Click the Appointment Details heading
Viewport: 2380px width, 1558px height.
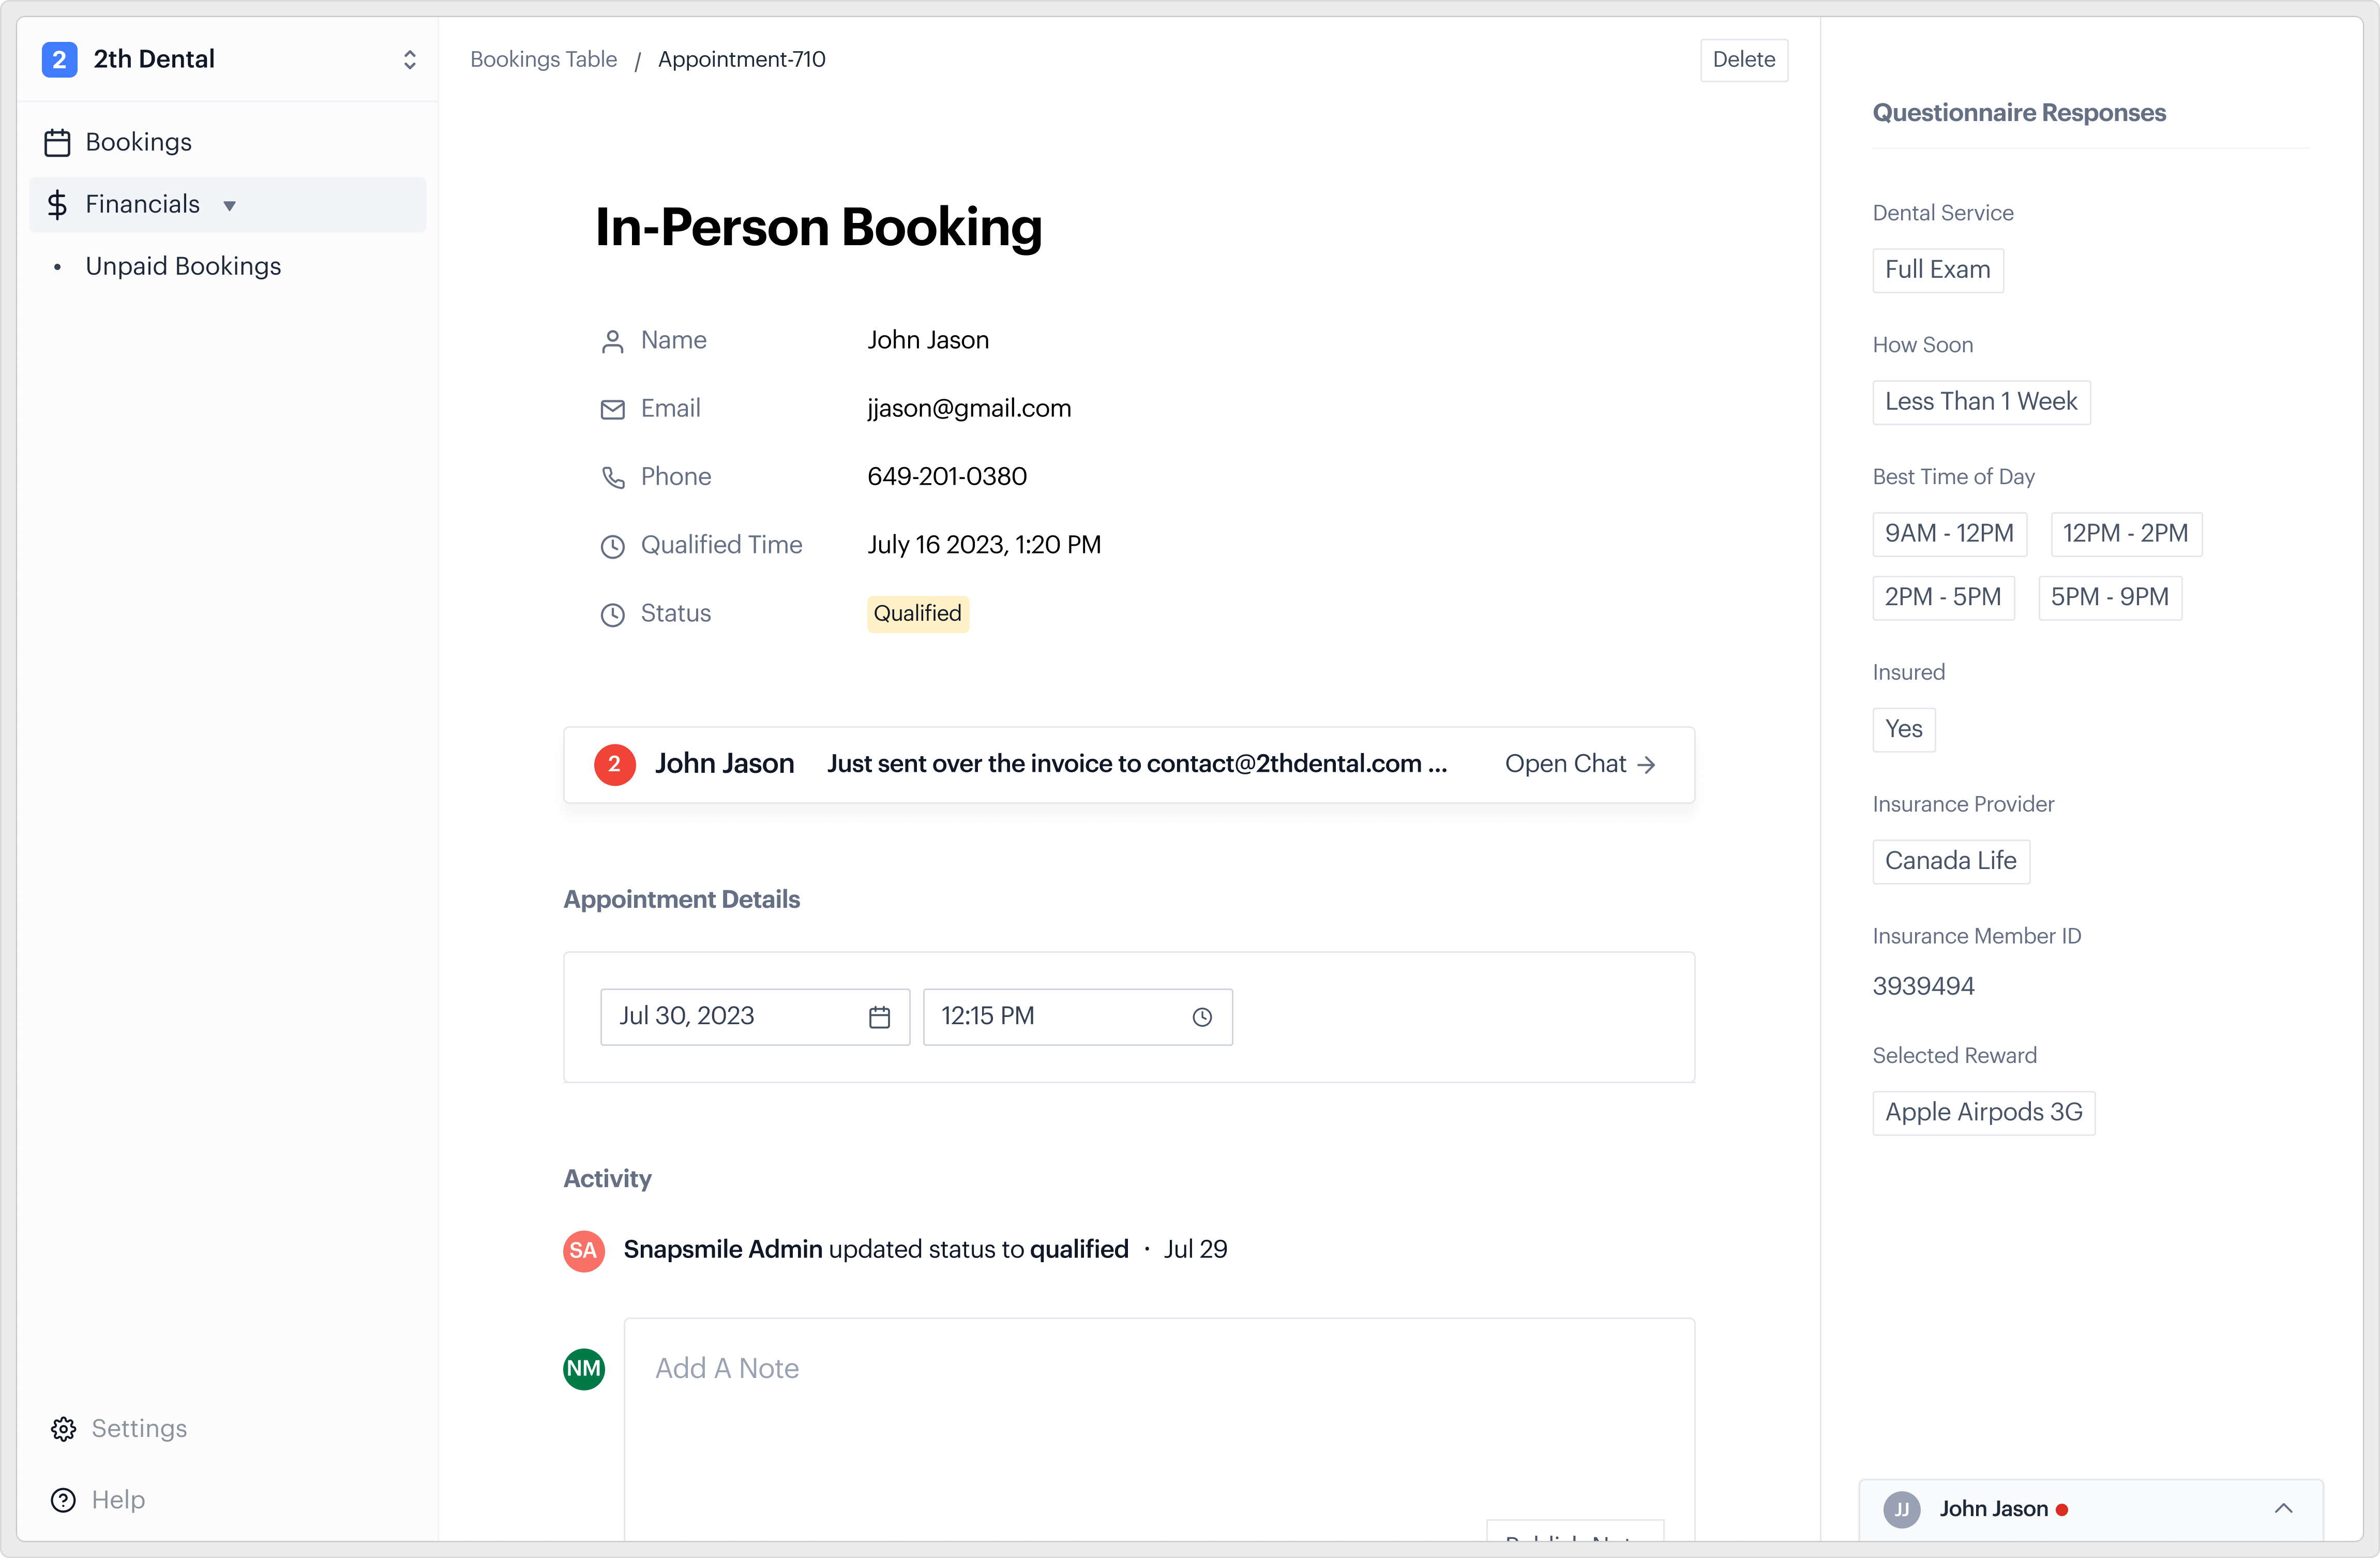pyautogui.click(x=681, y=900)
